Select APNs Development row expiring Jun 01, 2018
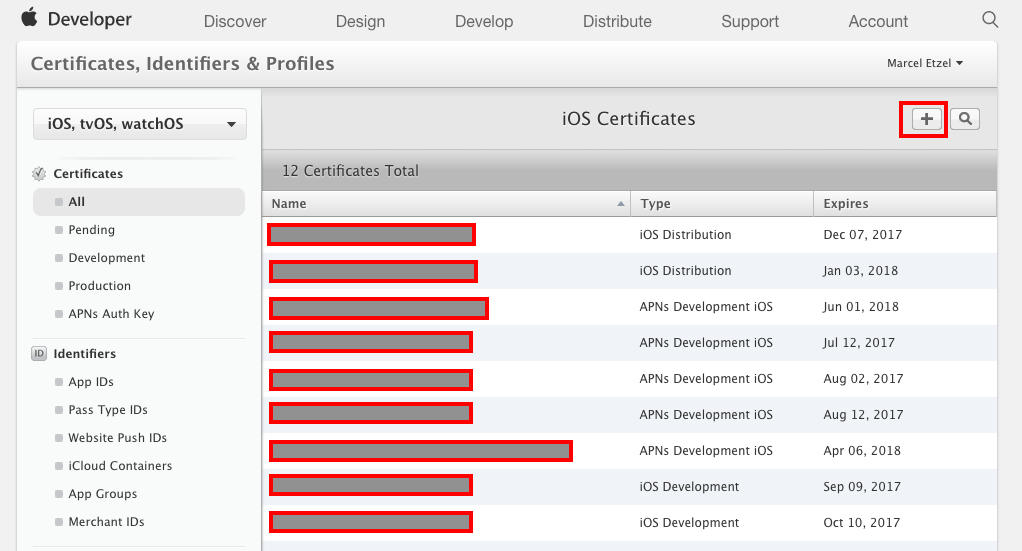The image size is (1022, 551). click(629, 307)
